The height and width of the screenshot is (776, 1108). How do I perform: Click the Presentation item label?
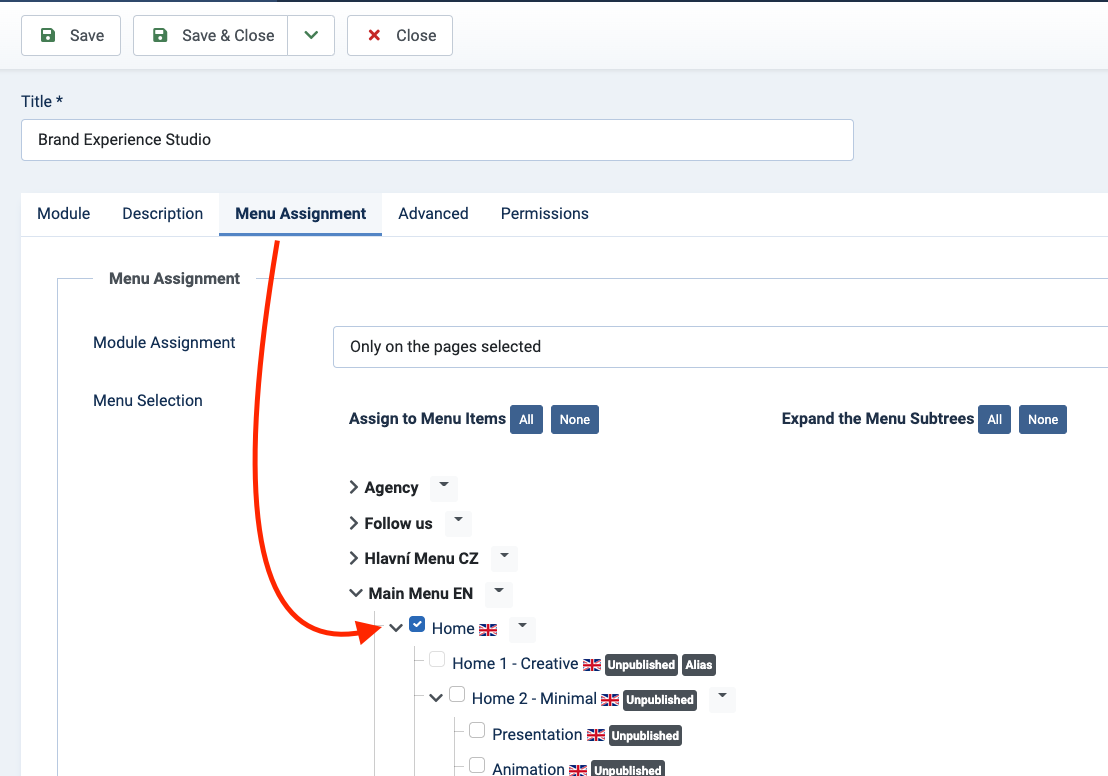[537, 734]
